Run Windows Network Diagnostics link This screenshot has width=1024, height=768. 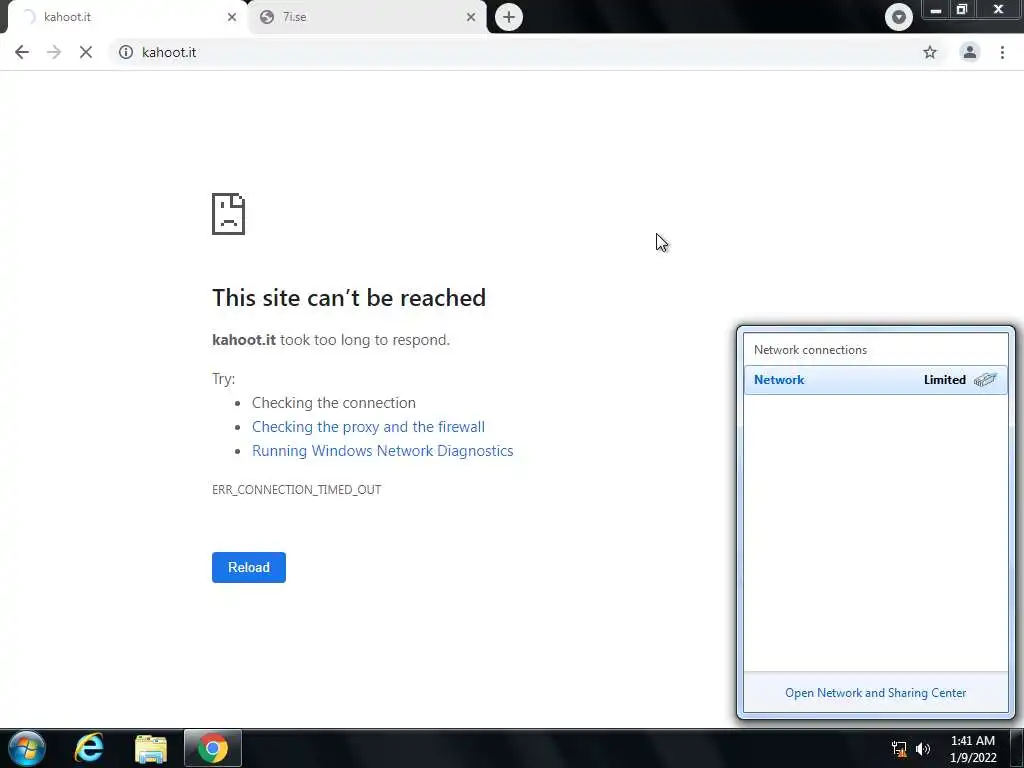(x=383, y=451)
